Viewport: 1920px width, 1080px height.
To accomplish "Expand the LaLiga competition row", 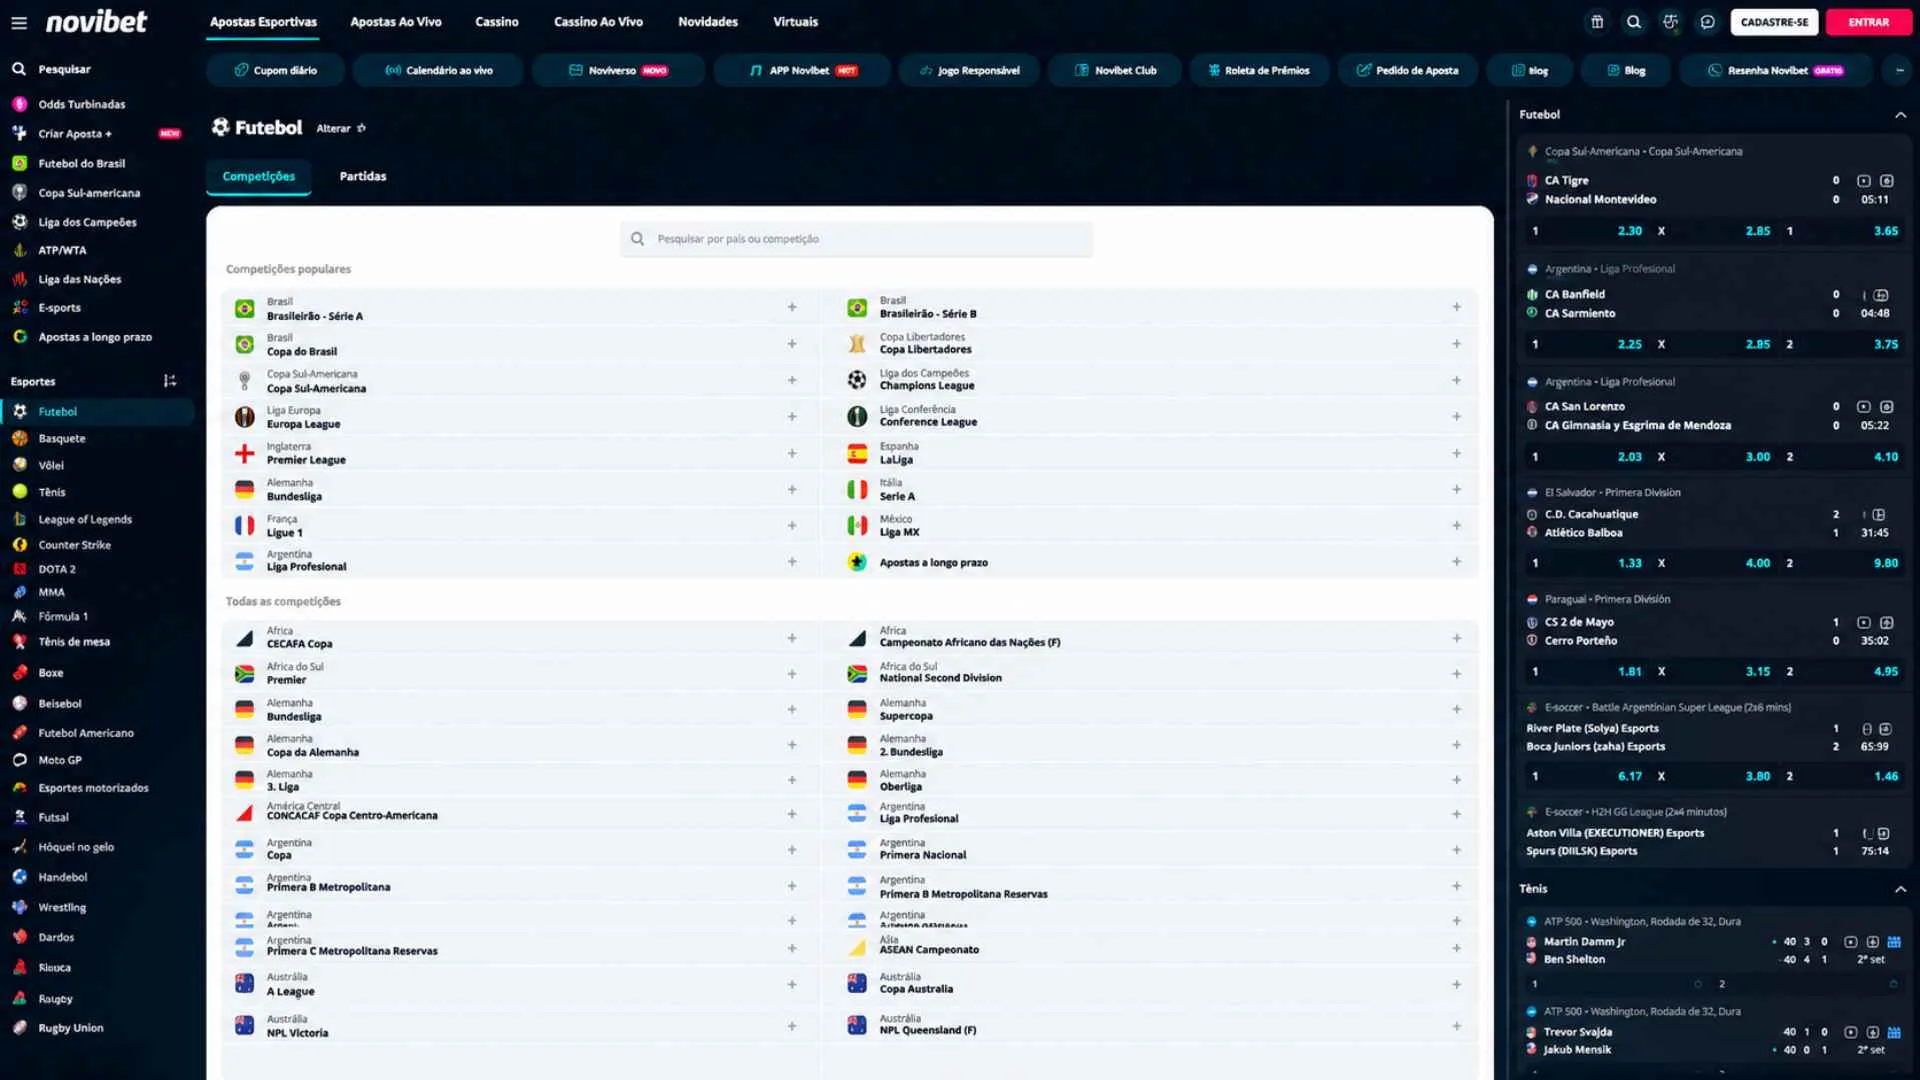I will point(1457,453).
